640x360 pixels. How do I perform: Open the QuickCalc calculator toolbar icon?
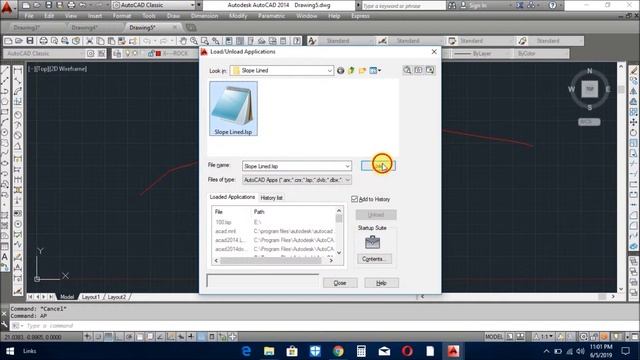point(284,41)
